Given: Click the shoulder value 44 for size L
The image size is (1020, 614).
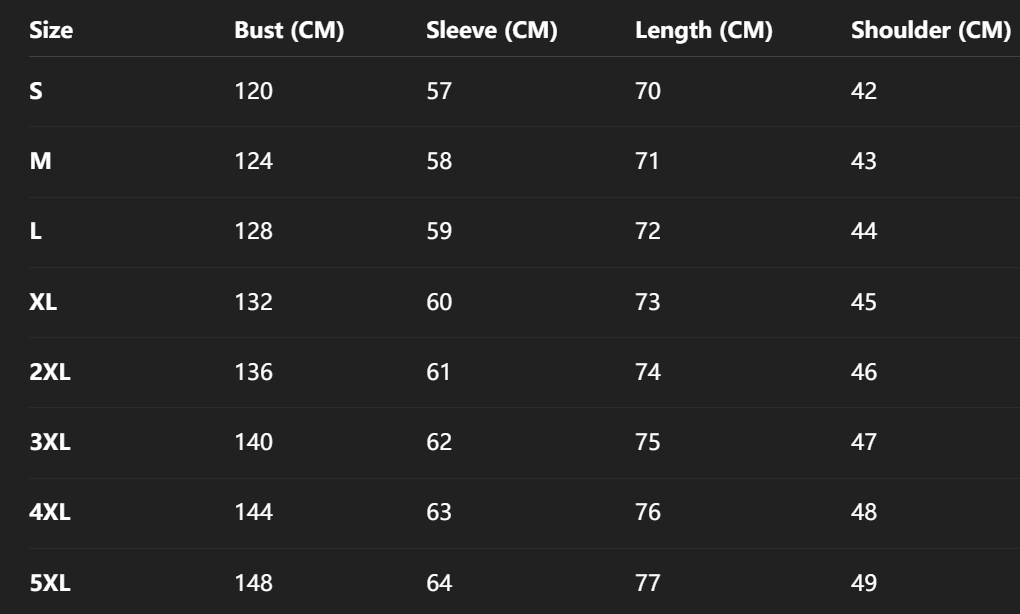Looking at the screenshot, I should pyautogui.click(x=864, y=232).
